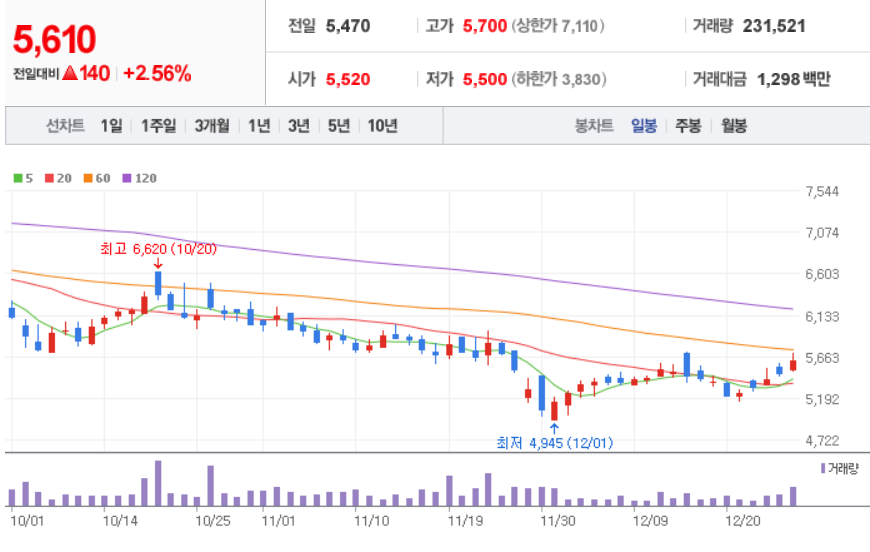The height and width of the screenshot is (552, 870).
Task: Select the 일봉 daily candle chart
Action: [x=644, y=126]
